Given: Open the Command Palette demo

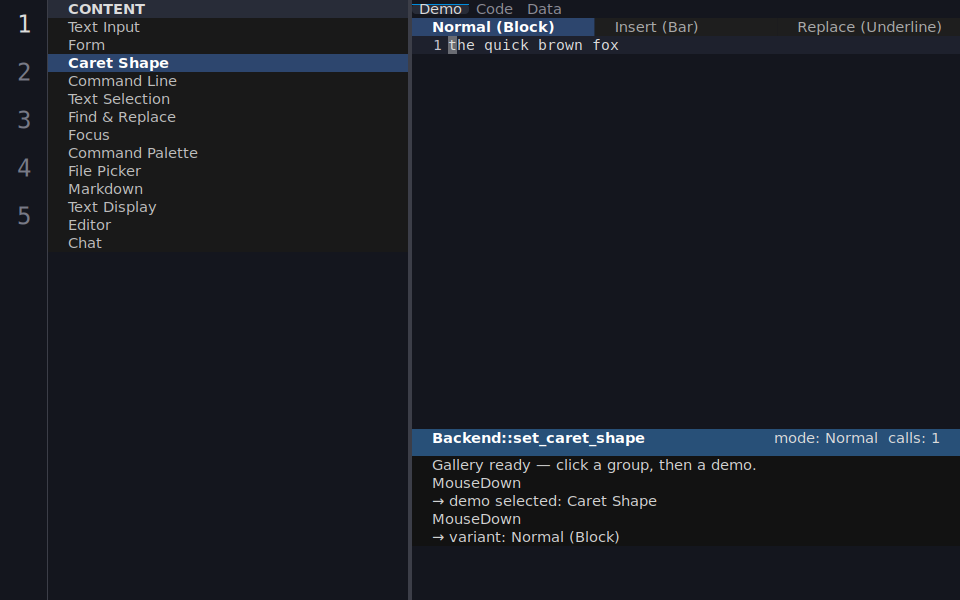Looking at the screenshot, I should (228, 153).
